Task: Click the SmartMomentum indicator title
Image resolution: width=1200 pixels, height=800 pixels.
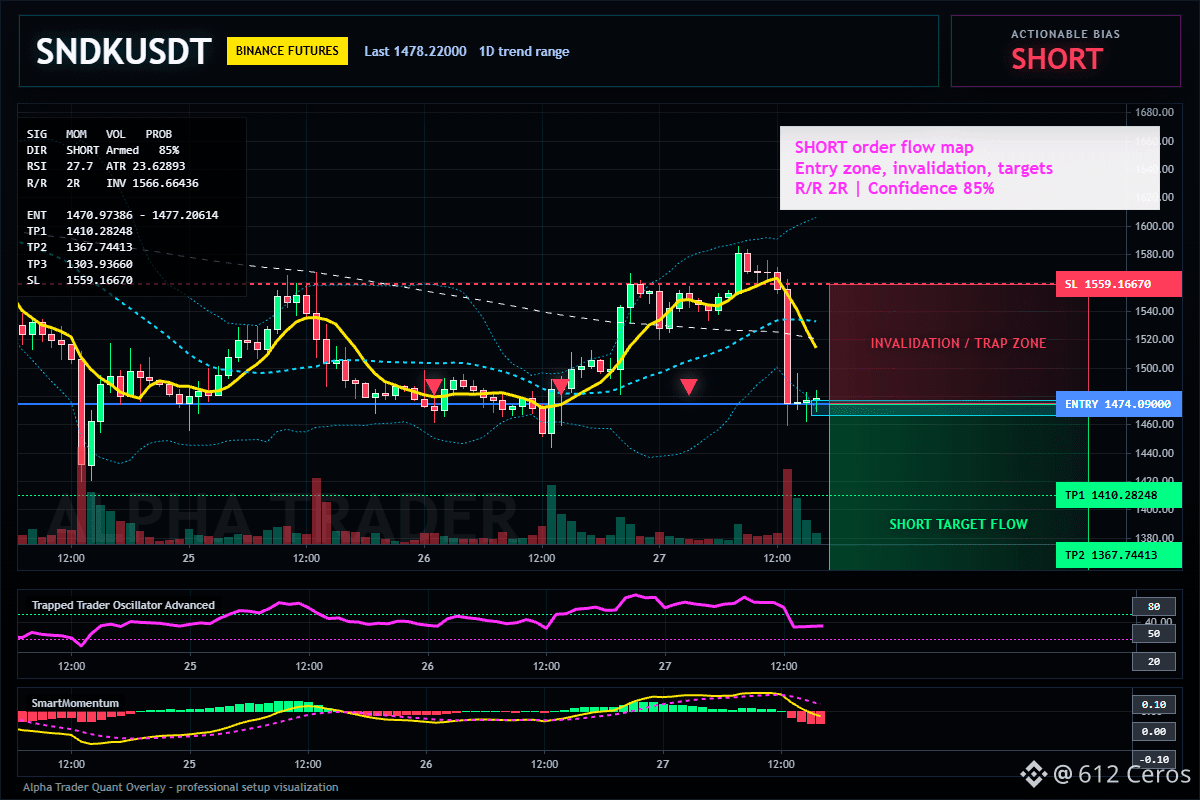Action: 75,703
